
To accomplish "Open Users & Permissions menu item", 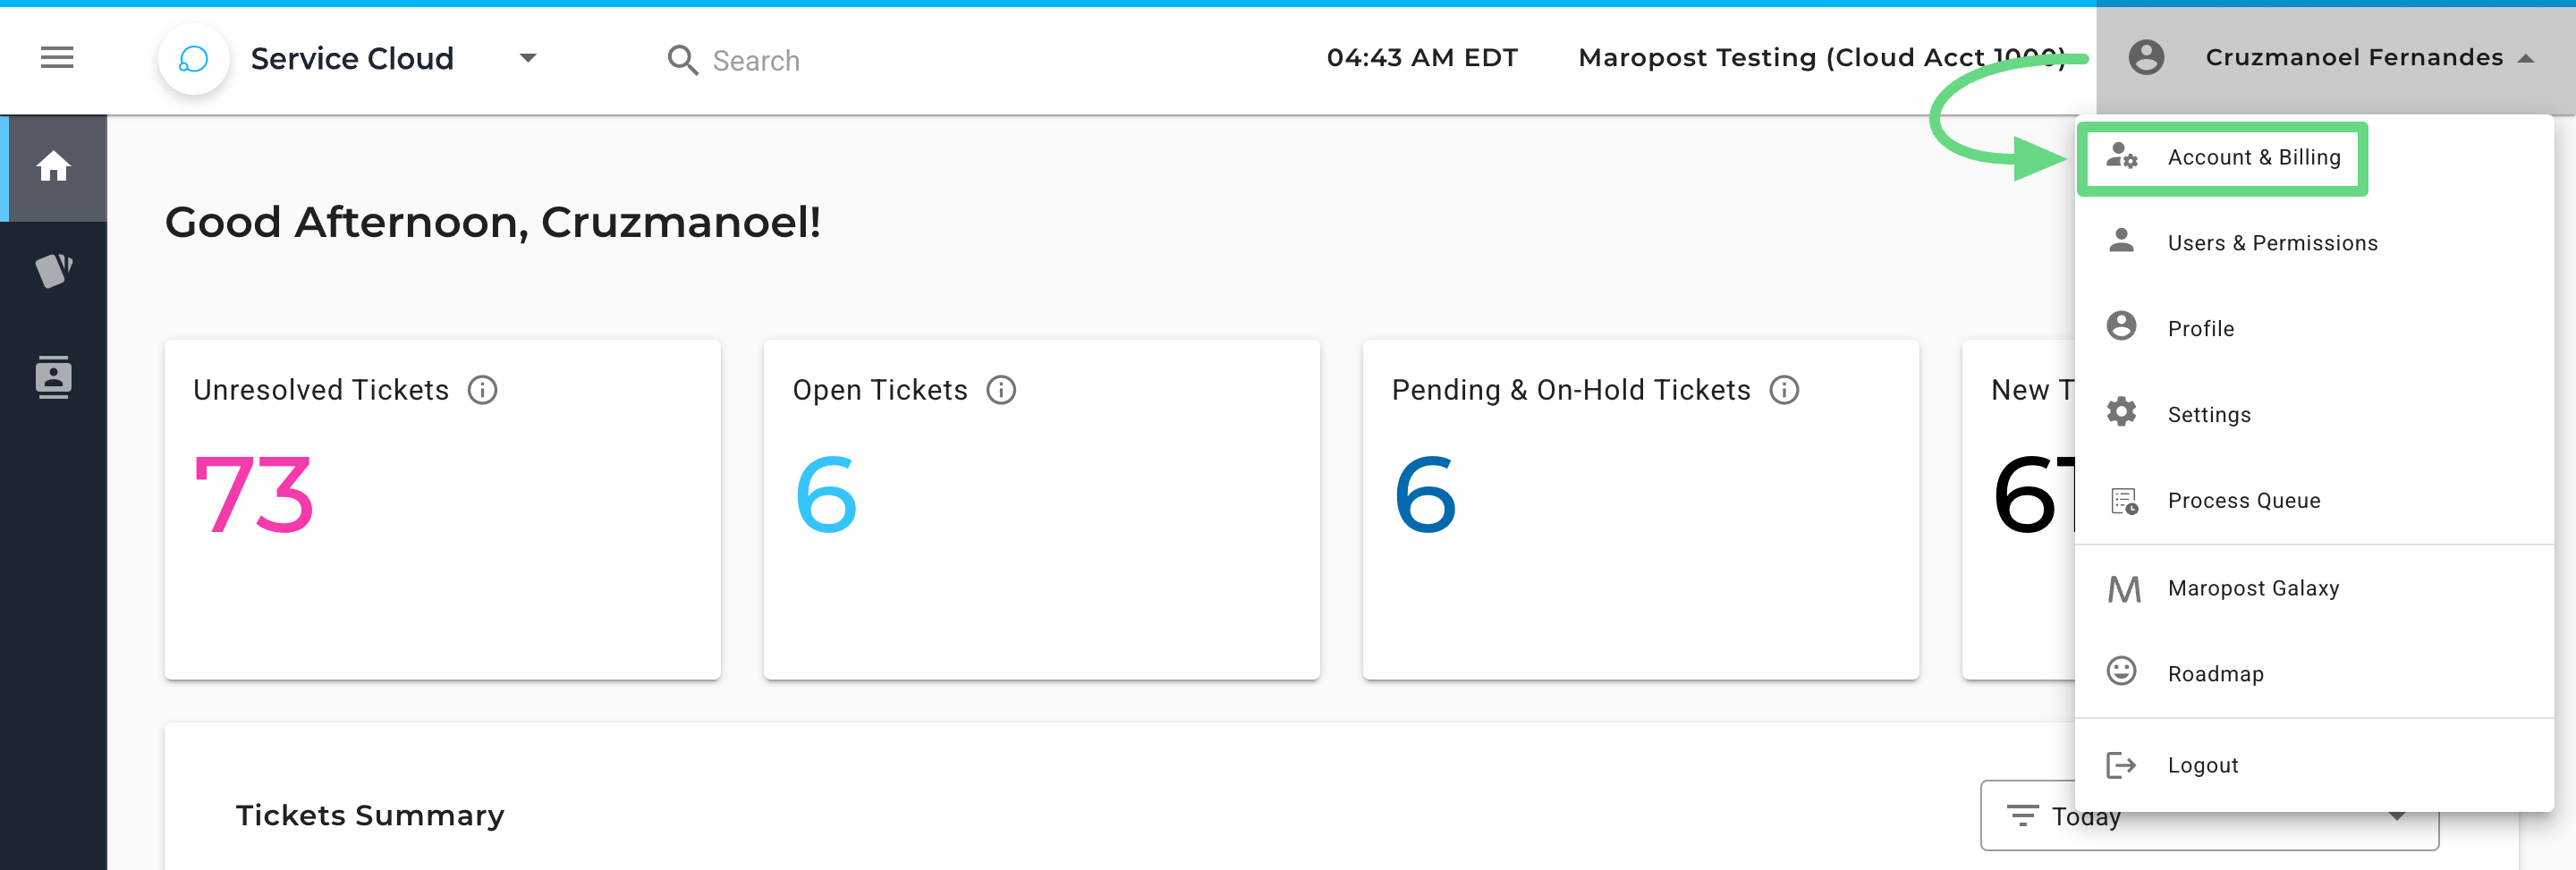I will 2272,243.
